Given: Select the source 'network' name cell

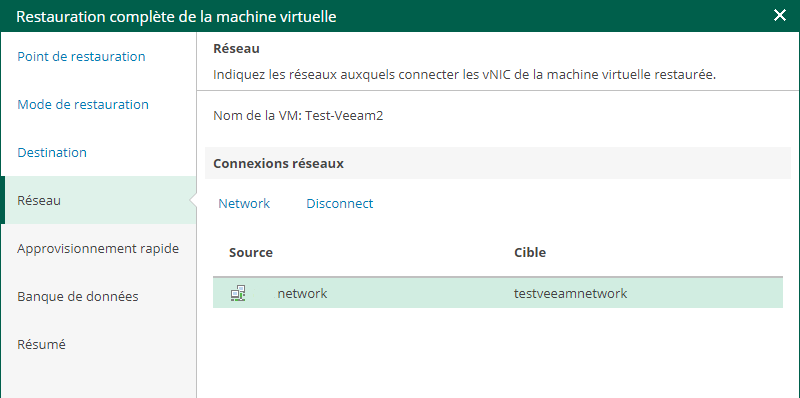Looking at the screenshot, I should (x=303, y=294).
